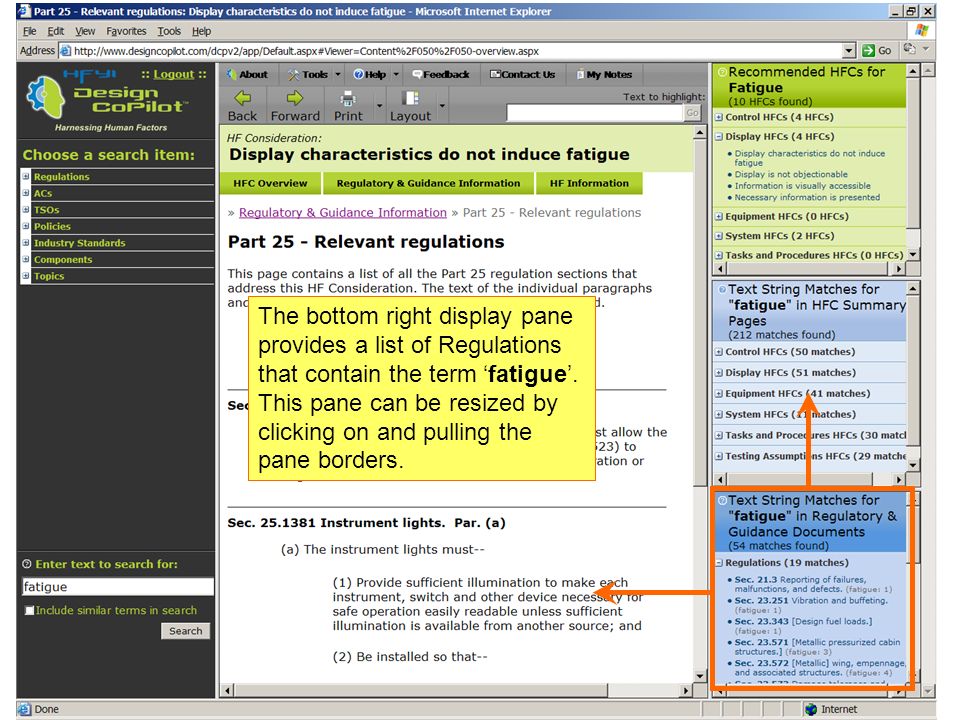Click the search text field containing fatigue
960x720 pixels.
(x=118, y=587)
